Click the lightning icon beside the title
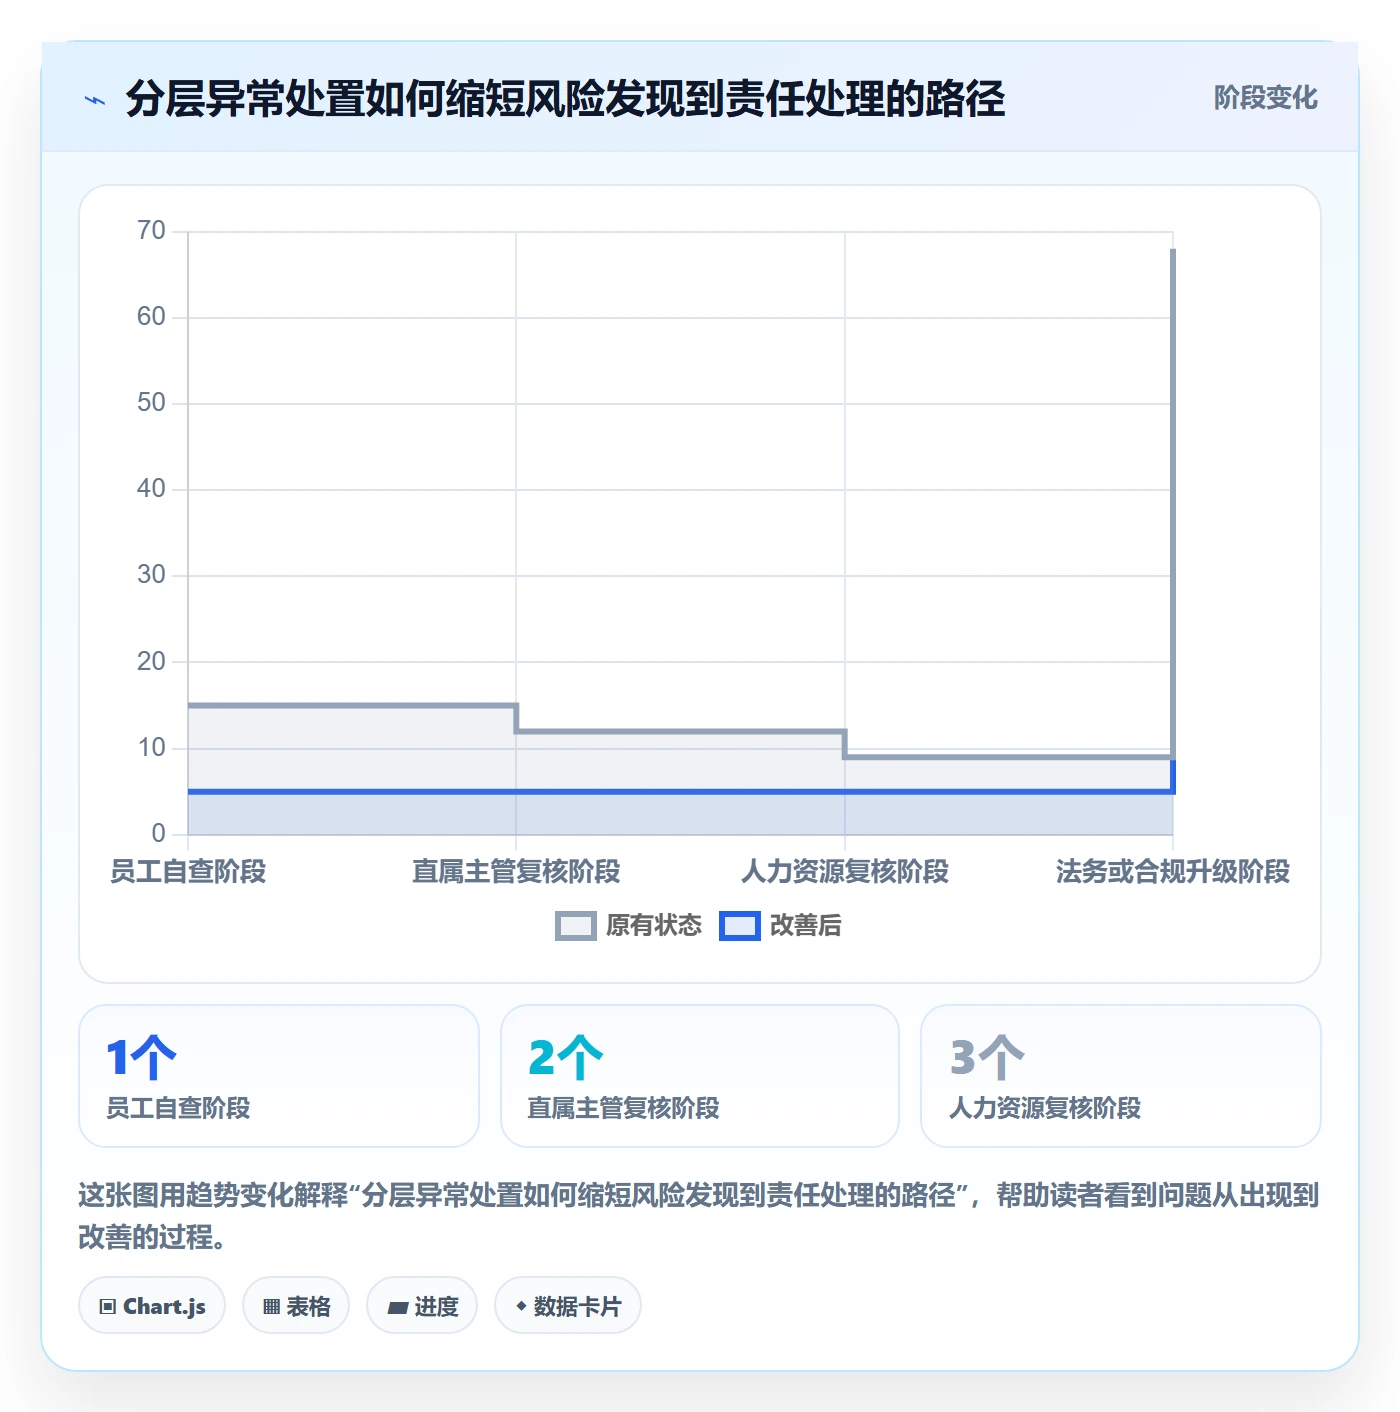The image size is (1400, 1412). (x=95, y=100)
